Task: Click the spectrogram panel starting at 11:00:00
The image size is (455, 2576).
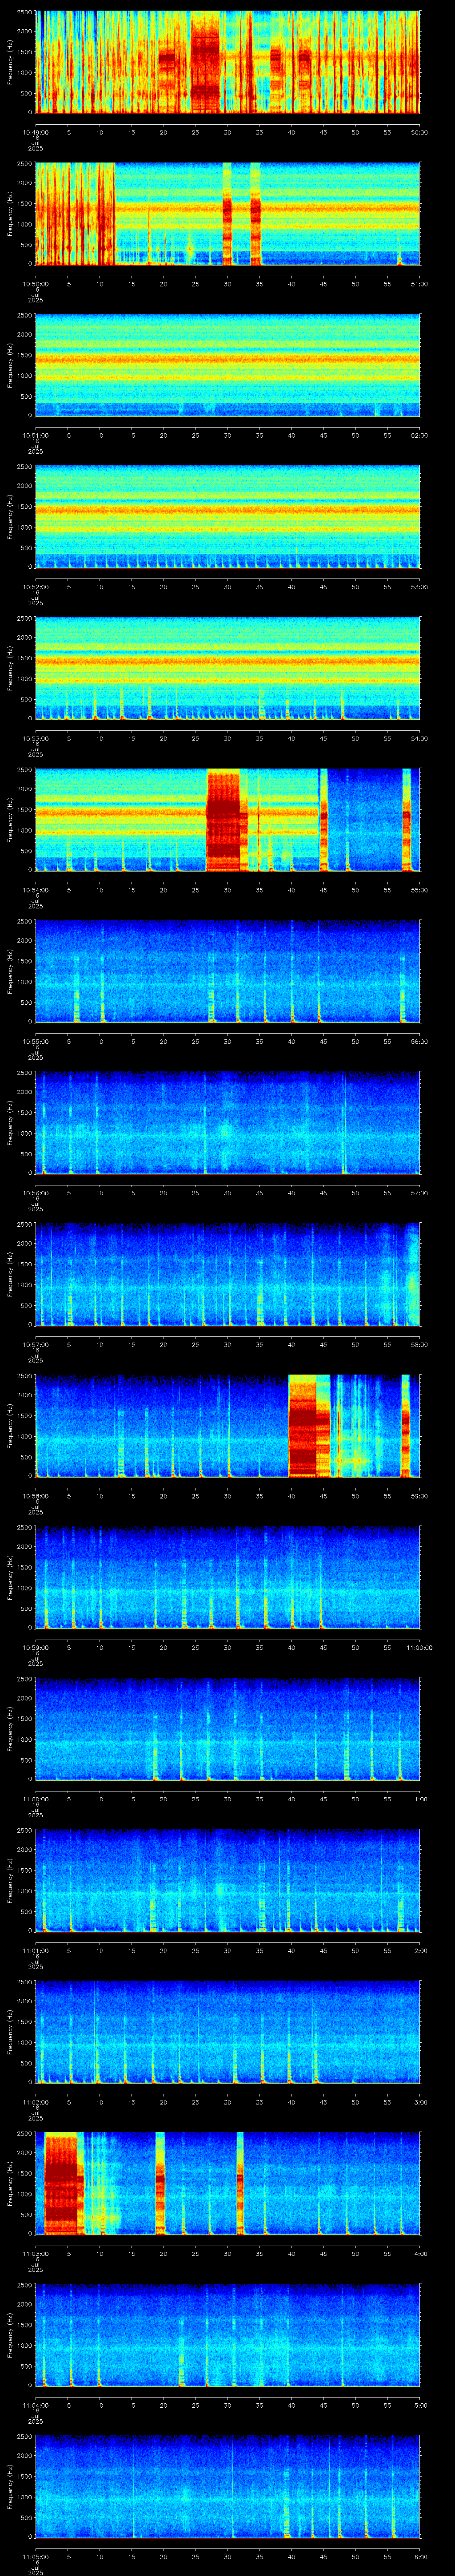Action: (228, 1729)
